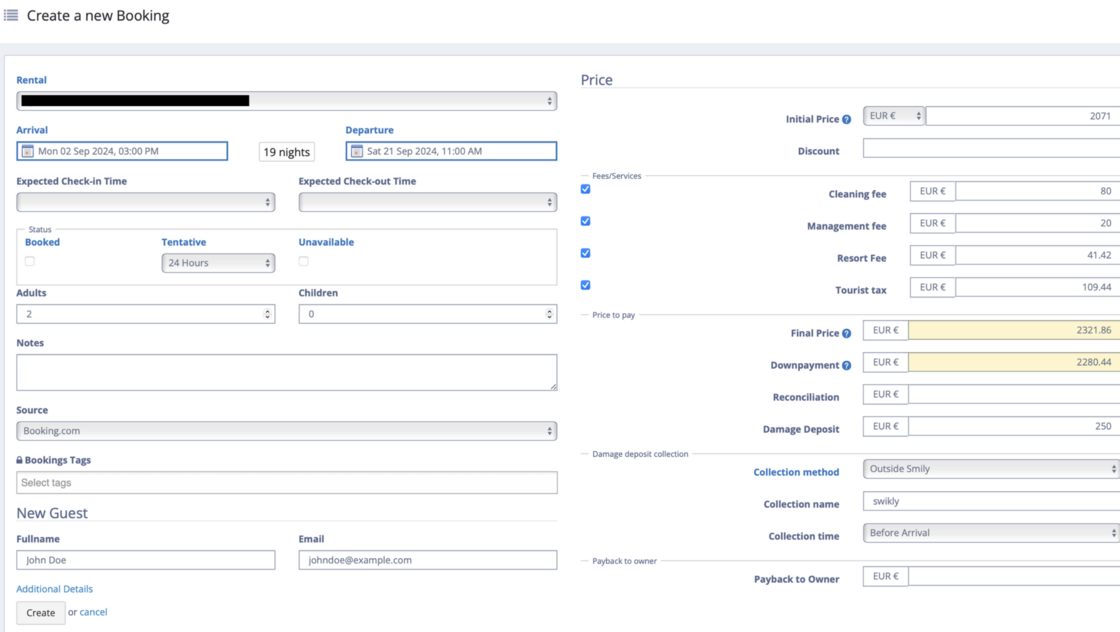
Task: Click the Initial Price help icon
Action: pos(846,120)
